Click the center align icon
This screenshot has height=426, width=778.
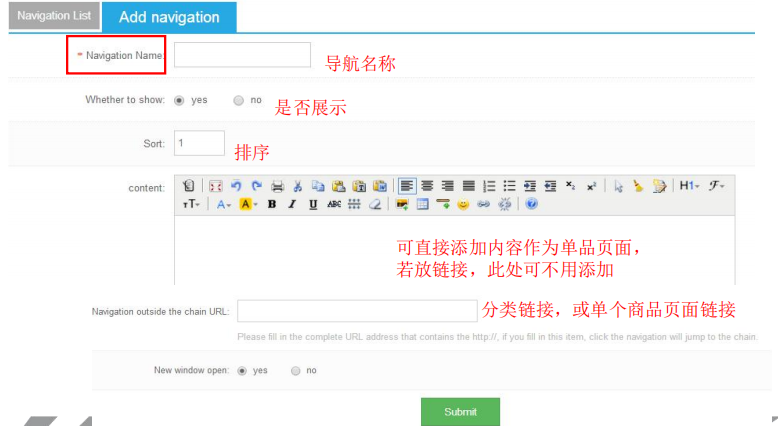pos(427,186)
